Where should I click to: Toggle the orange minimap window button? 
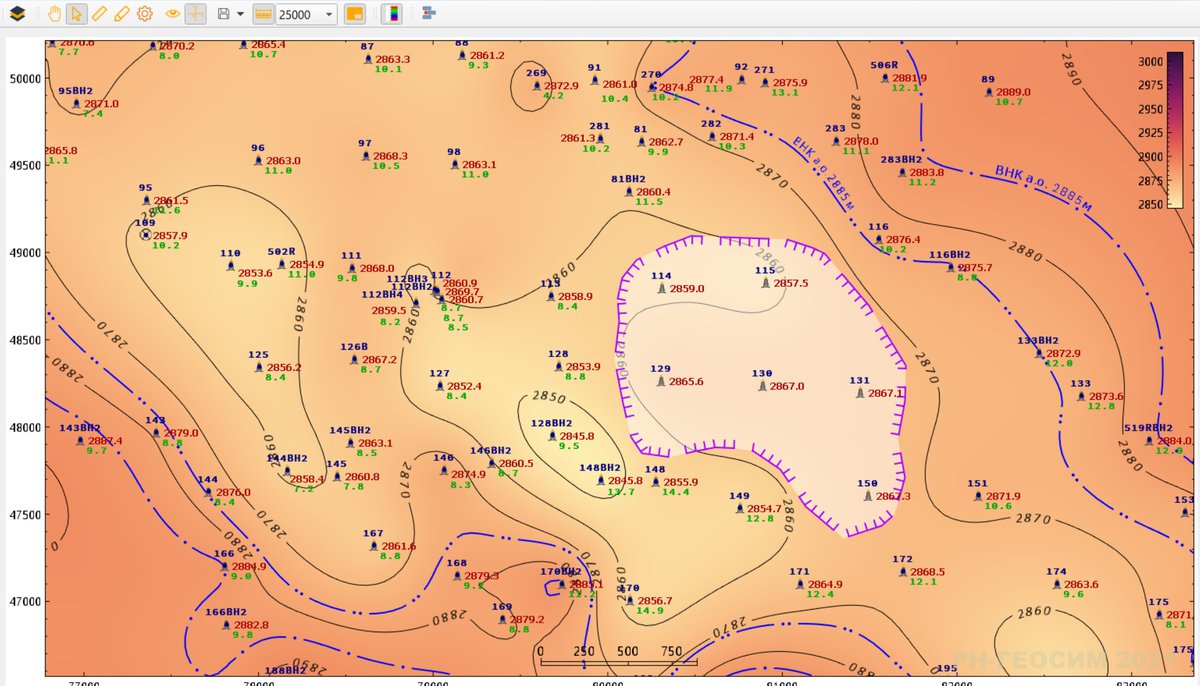tap(354, 14)
